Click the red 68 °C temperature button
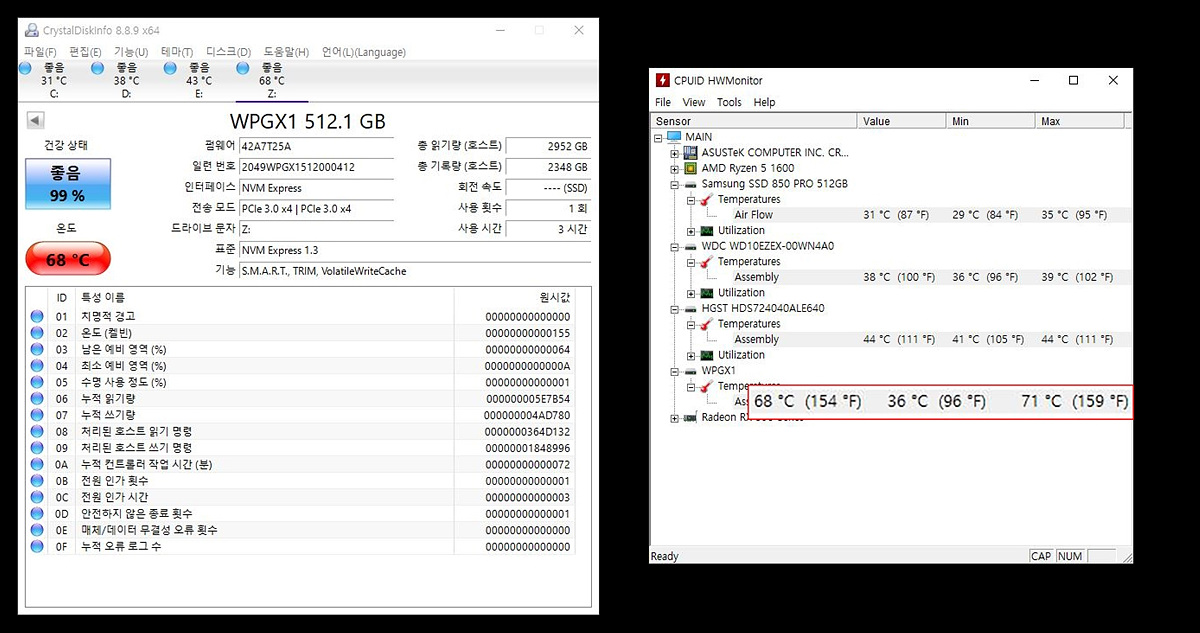This screenshot has height=633, width=1200. tap(68, 260)
